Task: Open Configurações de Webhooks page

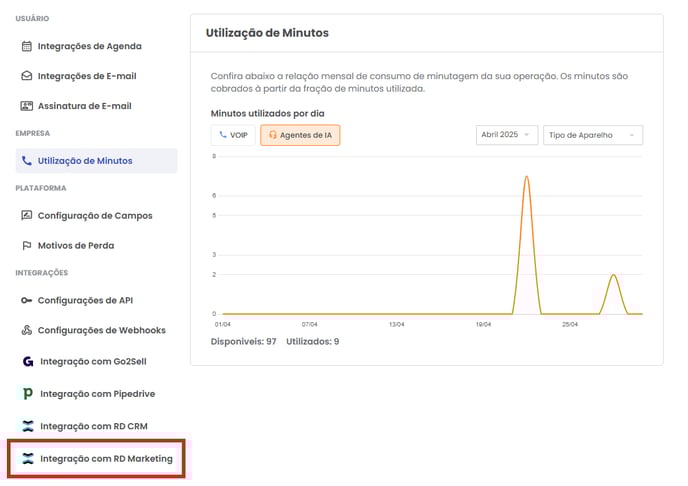Action: [x=101, y=331]
